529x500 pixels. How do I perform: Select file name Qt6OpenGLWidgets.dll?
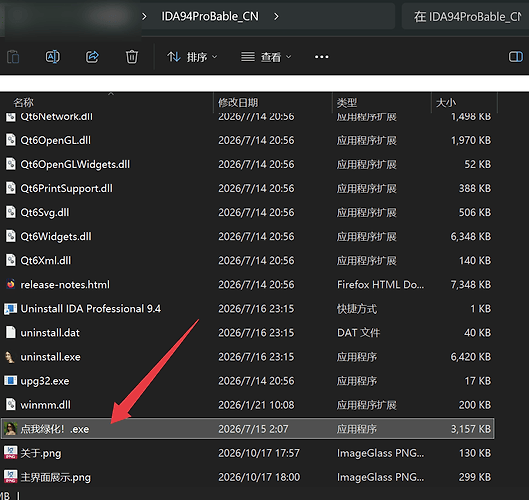[x=75, y=164]
